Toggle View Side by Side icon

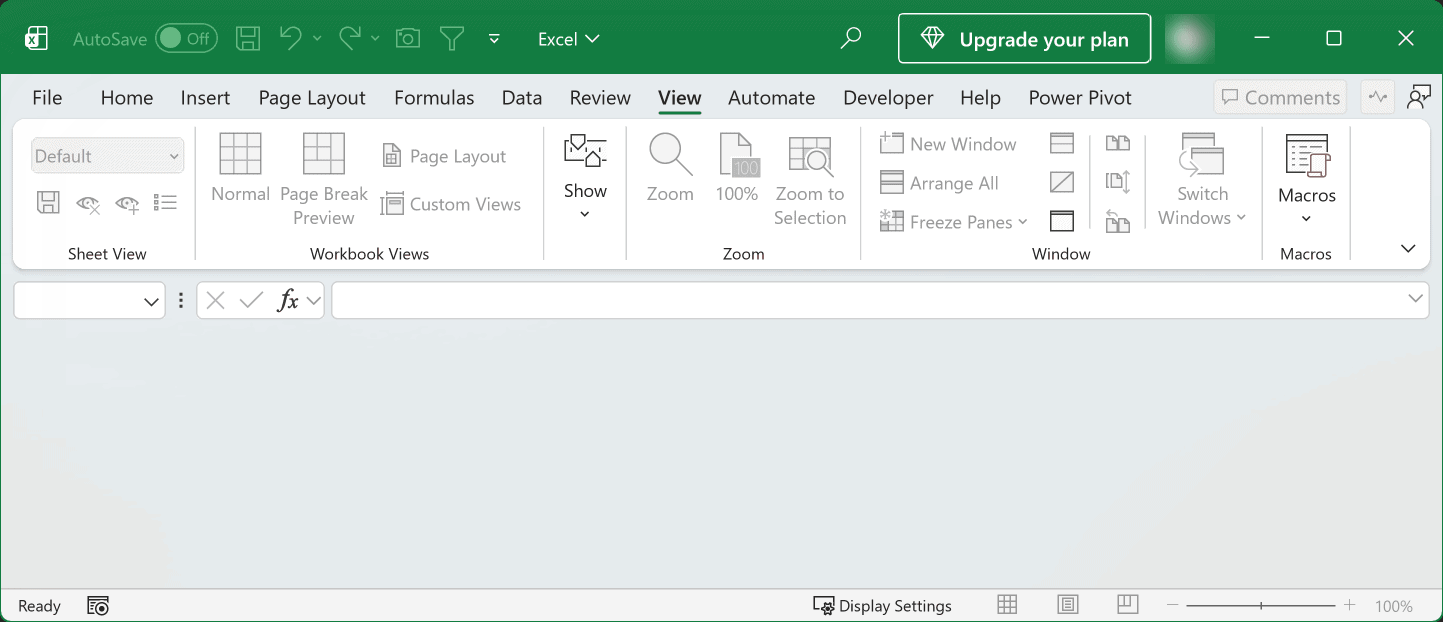1118,144
